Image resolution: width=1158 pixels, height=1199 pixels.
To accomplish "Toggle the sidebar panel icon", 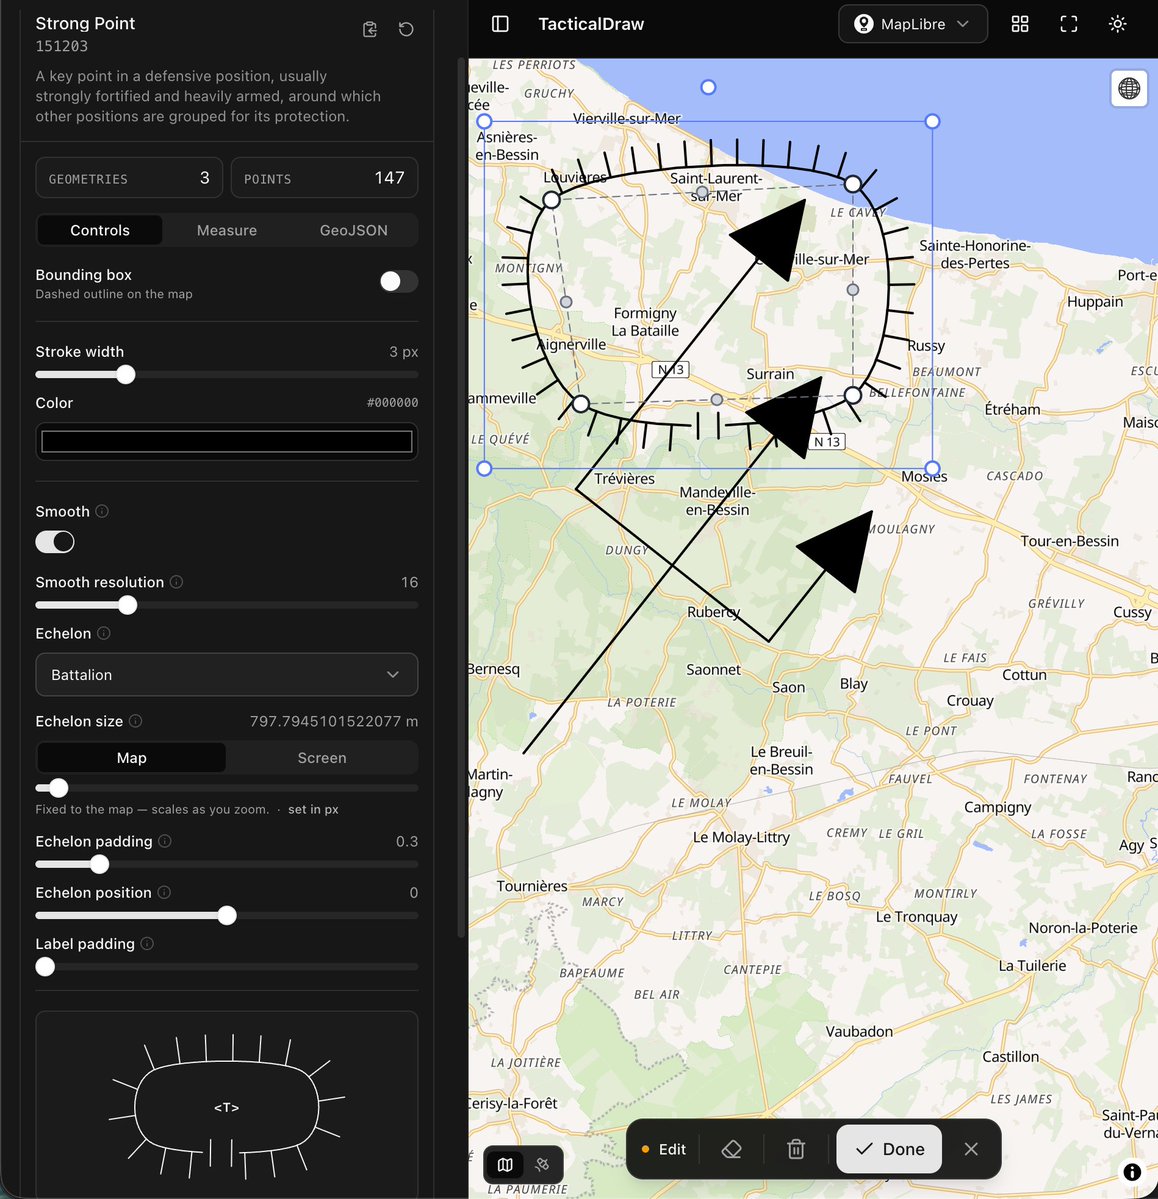I will [500, 24].
